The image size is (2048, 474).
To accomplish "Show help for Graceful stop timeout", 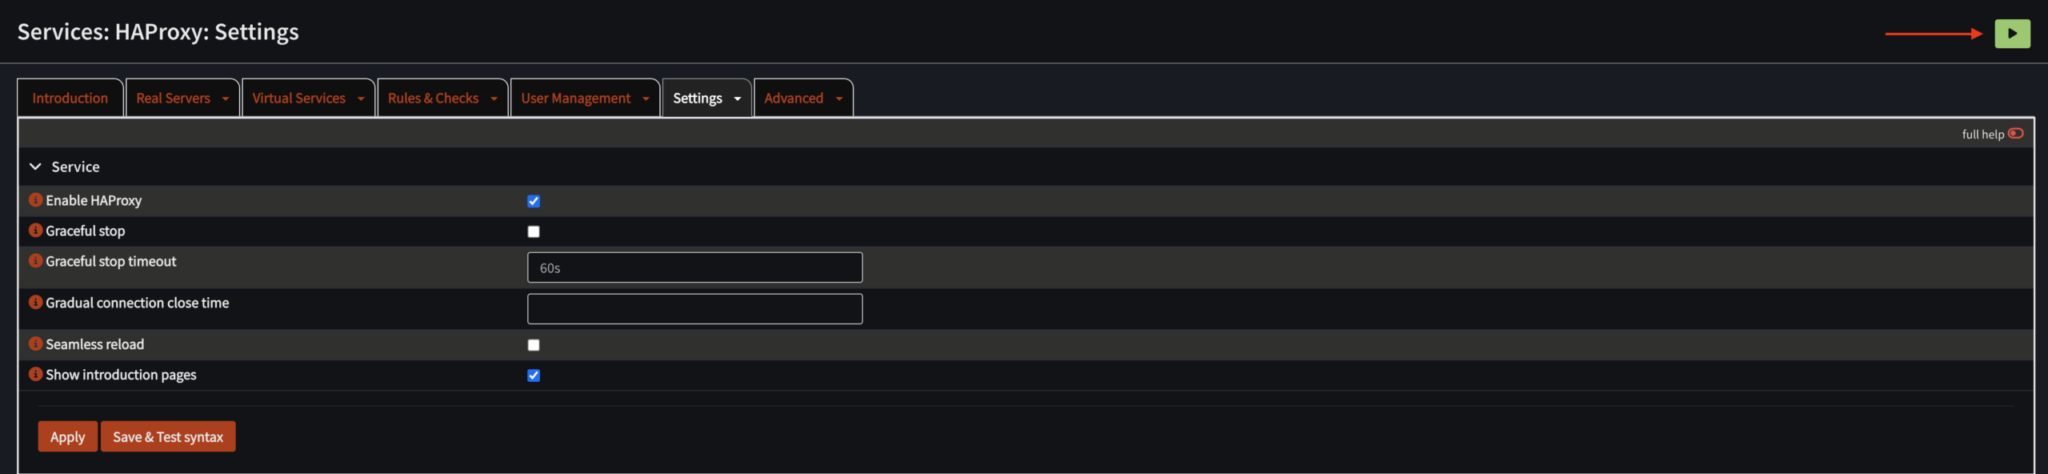I will coord(35,261).
